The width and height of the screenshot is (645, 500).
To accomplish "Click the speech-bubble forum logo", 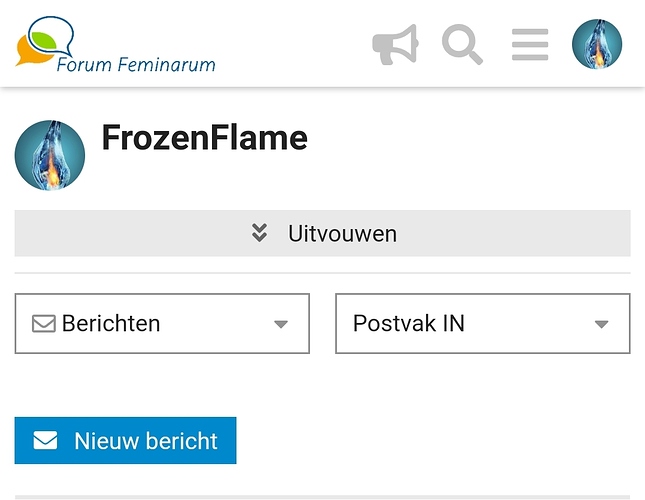I will (x=43, y=40).
